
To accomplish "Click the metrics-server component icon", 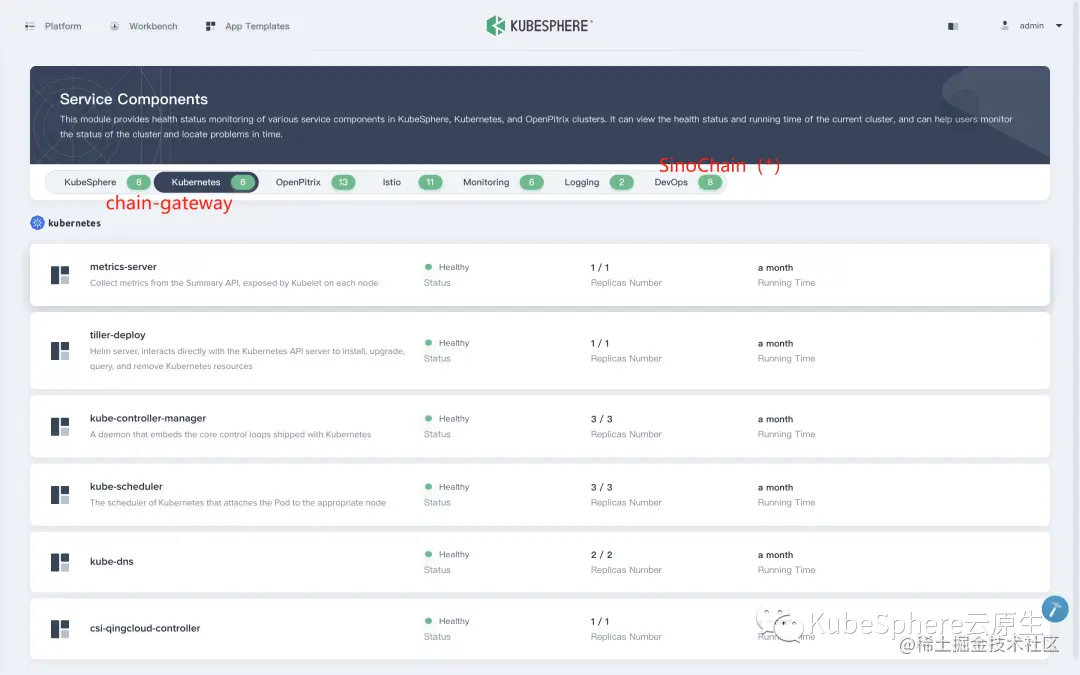I will pyautogui.click(x=60, y=275).
